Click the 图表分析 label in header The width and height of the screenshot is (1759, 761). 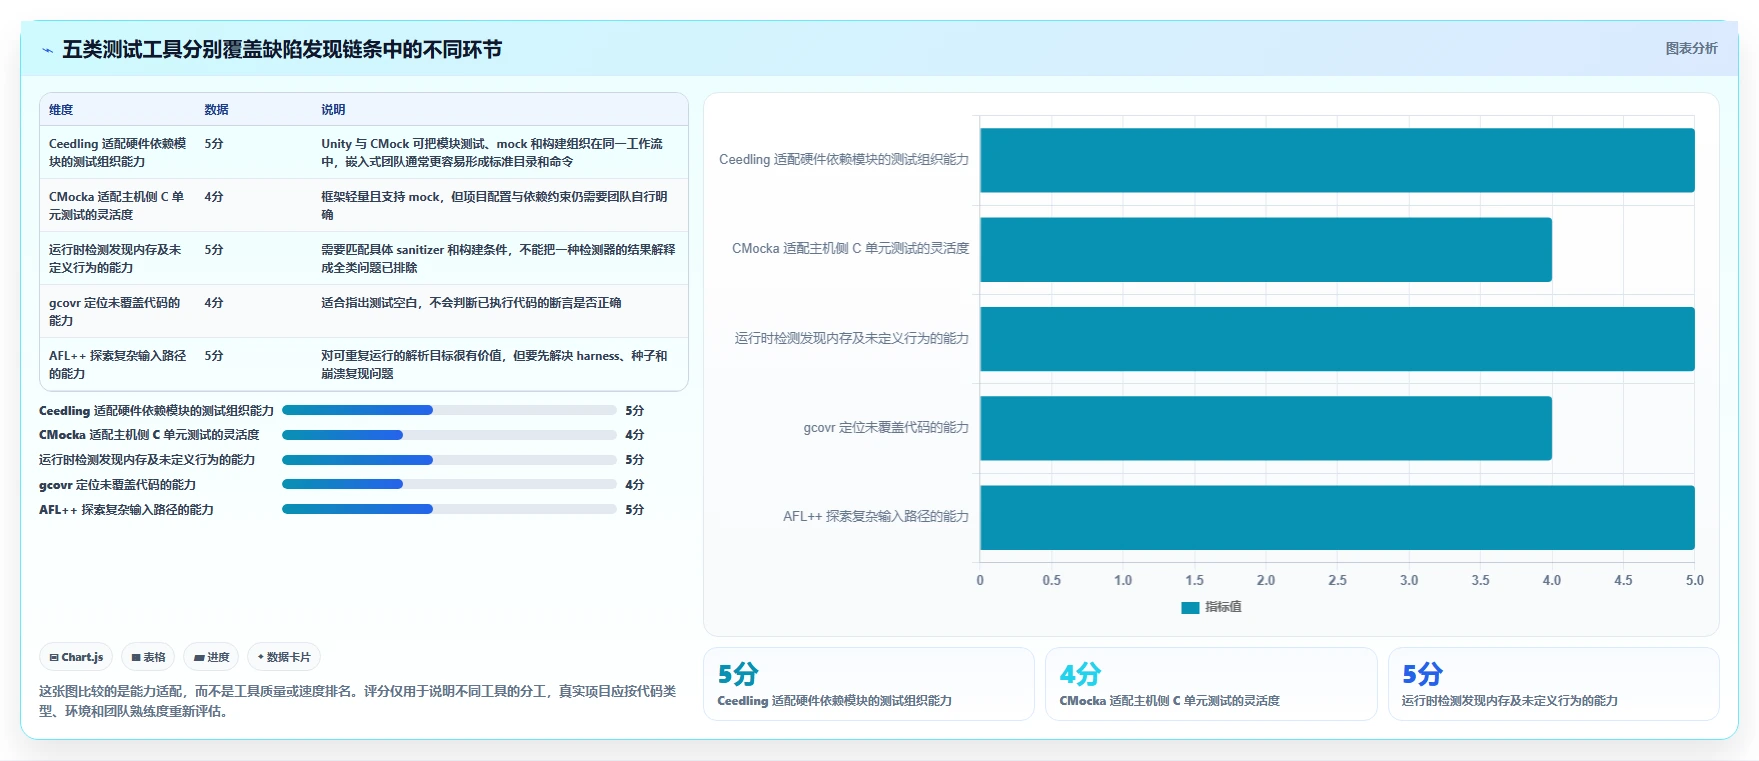(1691, 48)
